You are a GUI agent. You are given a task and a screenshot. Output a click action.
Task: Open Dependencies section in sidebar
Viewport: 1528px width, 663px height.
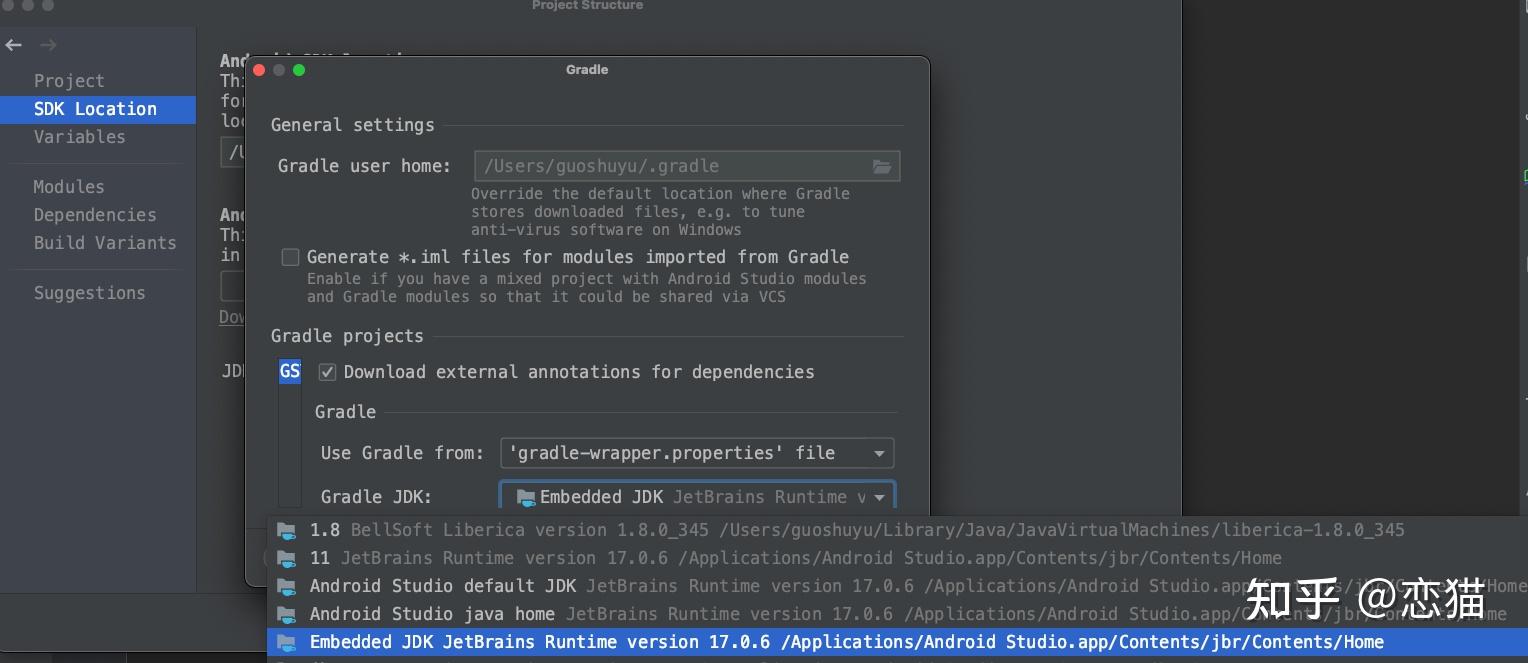(x=95, y=215)
